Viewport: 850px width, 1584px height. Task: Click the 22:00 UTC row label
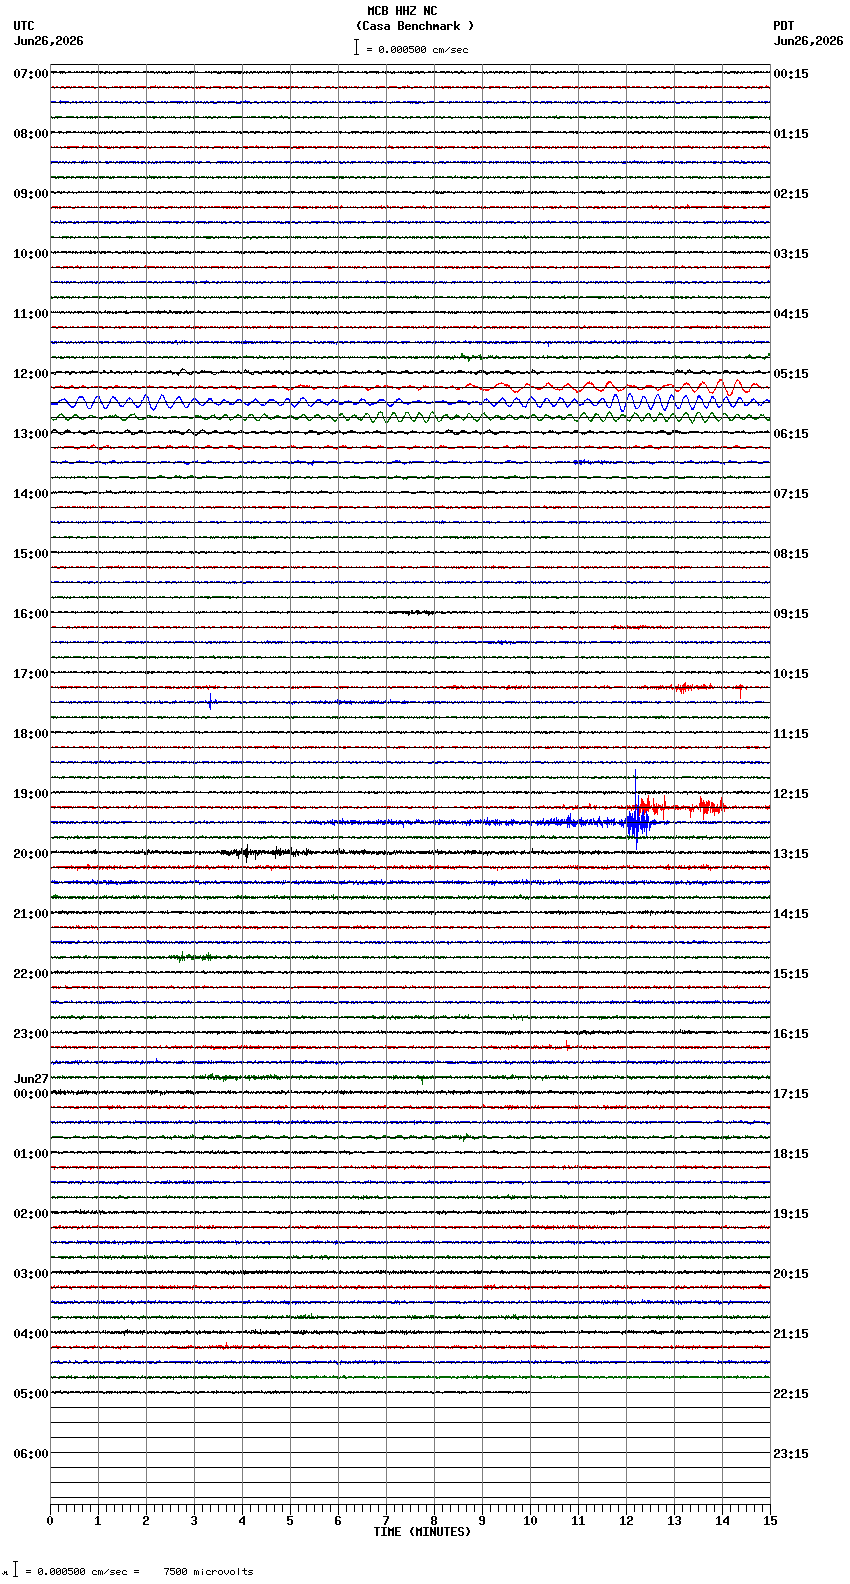[x=31, y=974]
